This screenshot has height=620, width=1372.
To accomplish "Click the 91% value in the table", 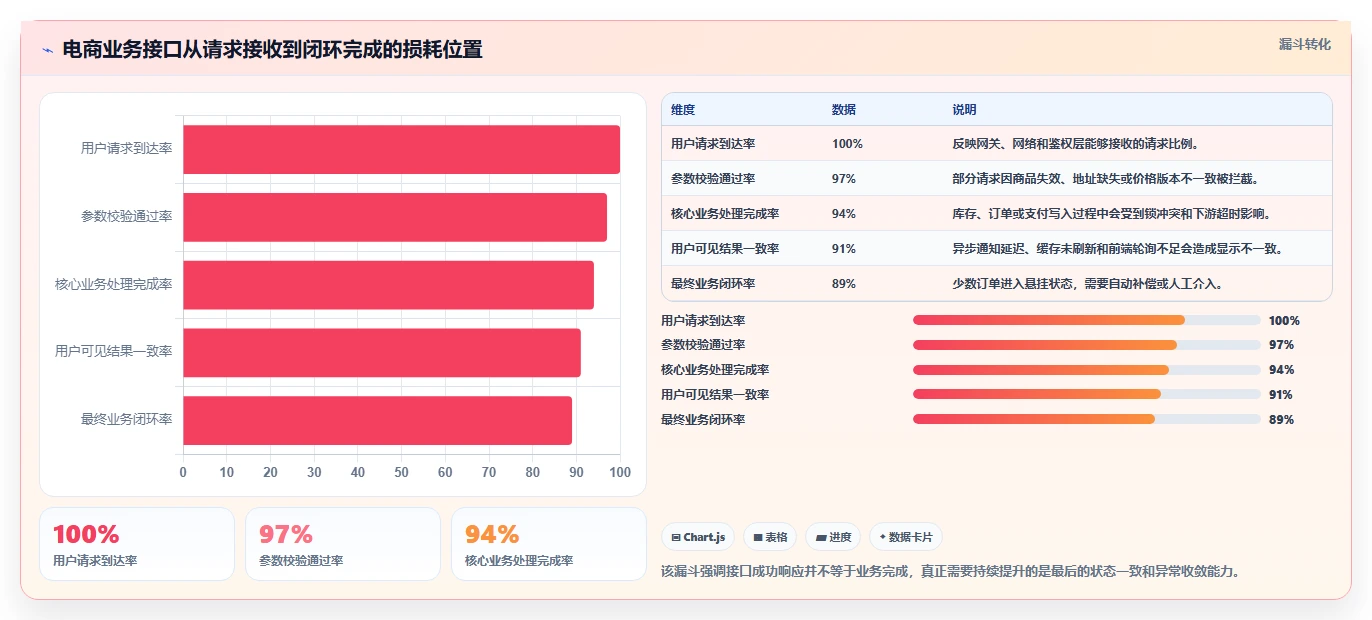I will click(x=844, y=249).
